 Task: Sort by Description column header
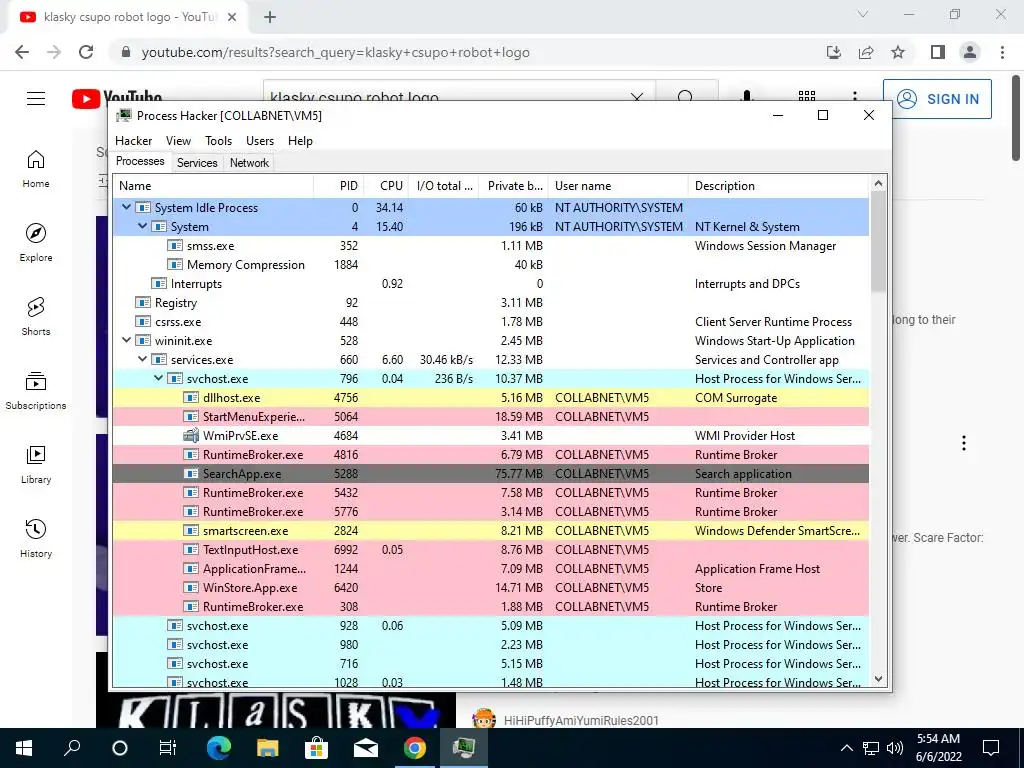coord(778,185)
